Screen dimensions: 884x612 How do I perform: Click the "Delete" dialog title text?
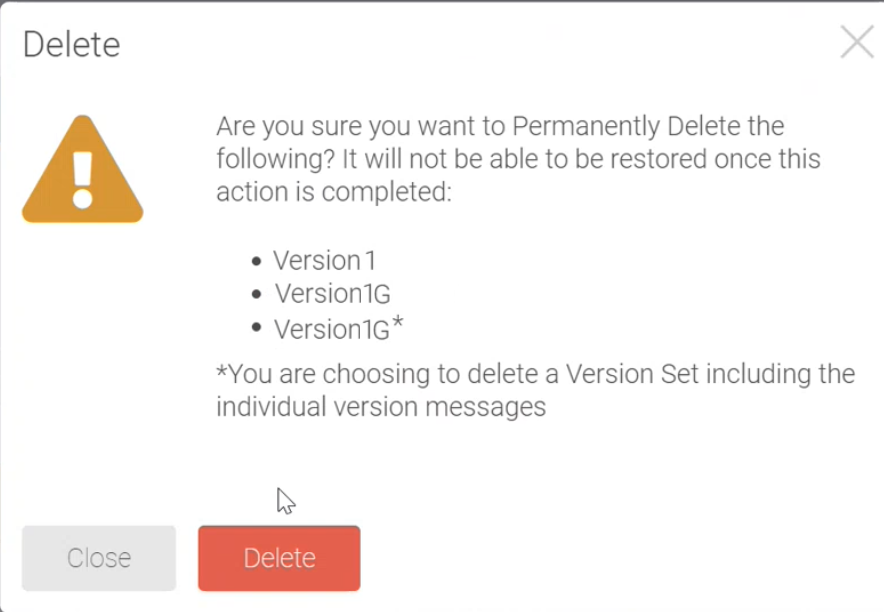pyautogui.click(x=71, y=45)
